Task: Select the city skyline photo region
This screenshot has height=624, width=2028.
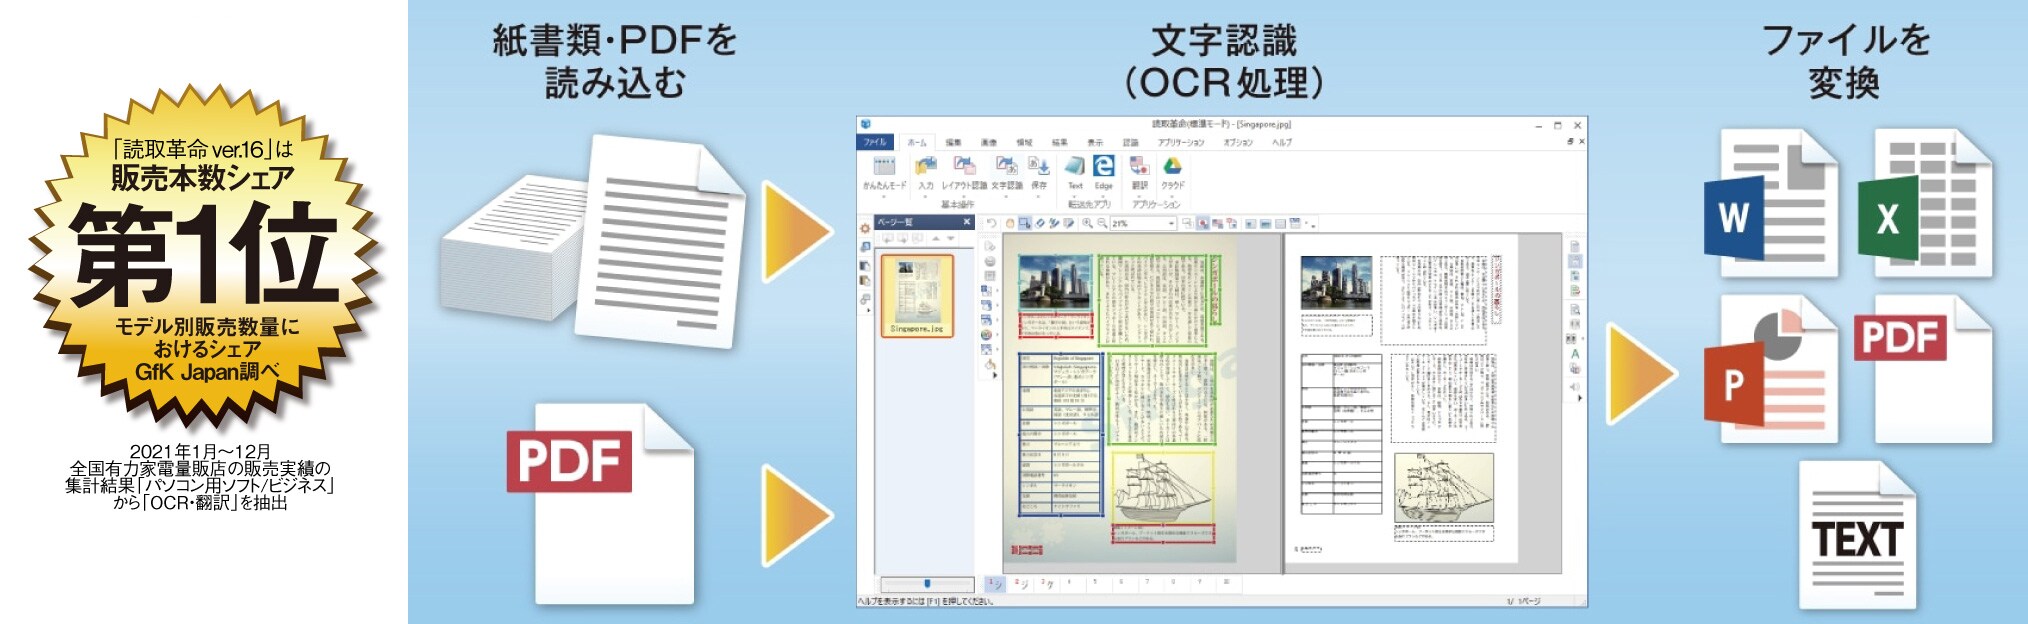Action: coord(1055,281)
